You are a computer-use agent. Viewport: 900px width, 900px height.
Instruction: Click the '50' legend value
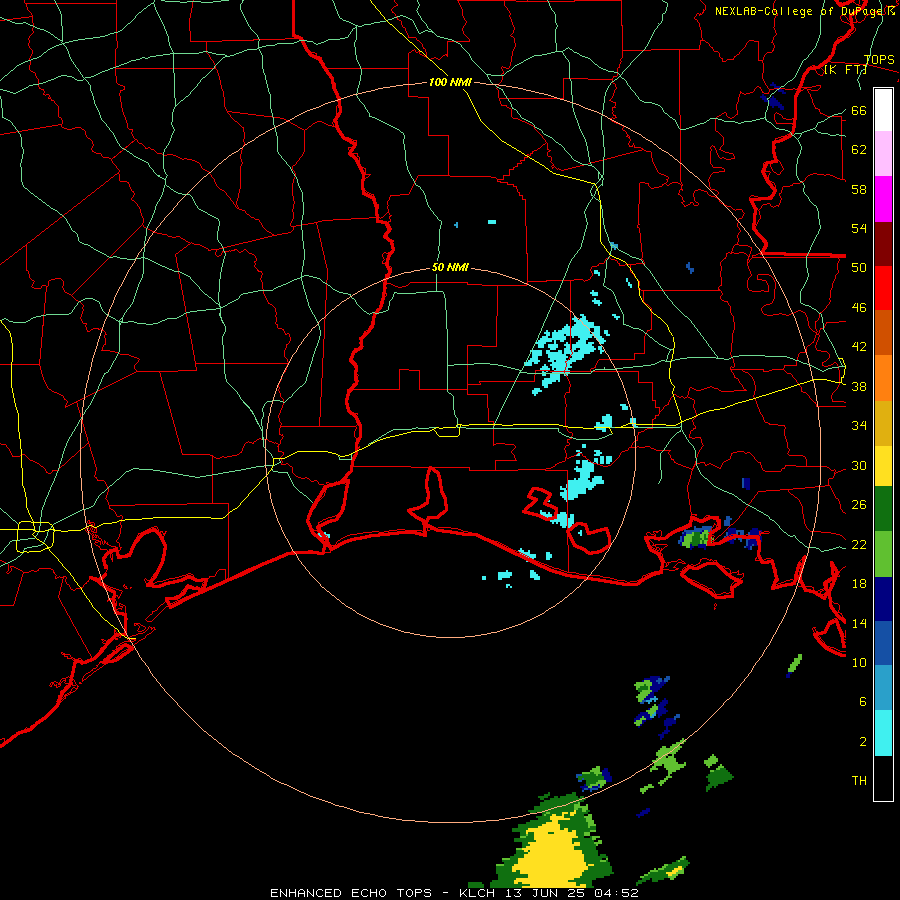tap(859, 267)
